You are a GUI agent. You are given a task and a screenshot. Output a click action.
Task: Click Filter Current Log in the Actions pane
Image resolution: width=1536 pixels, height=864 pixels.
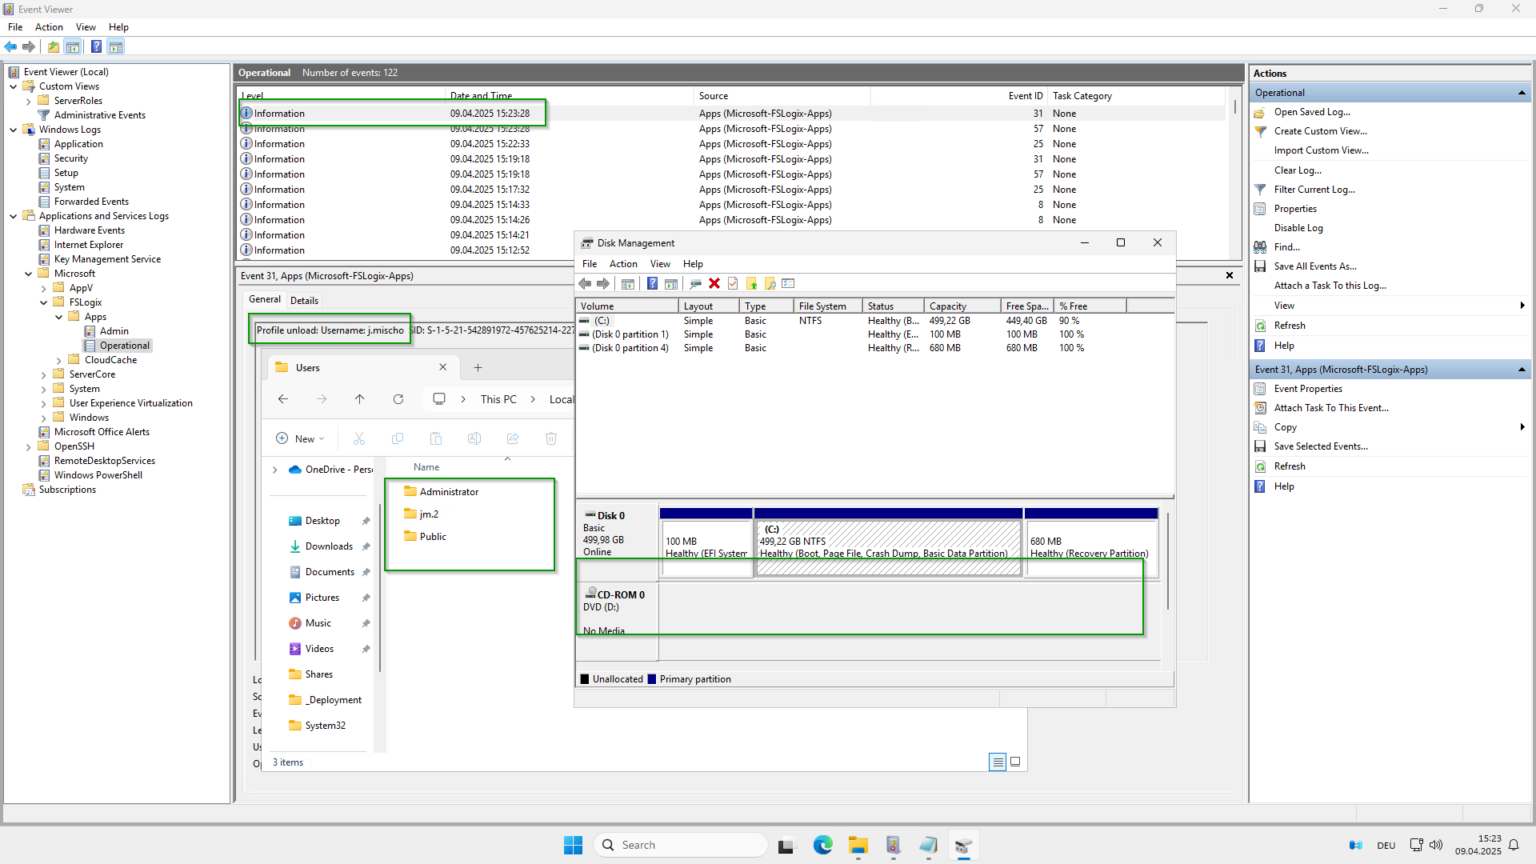(x=1315, y=189)
